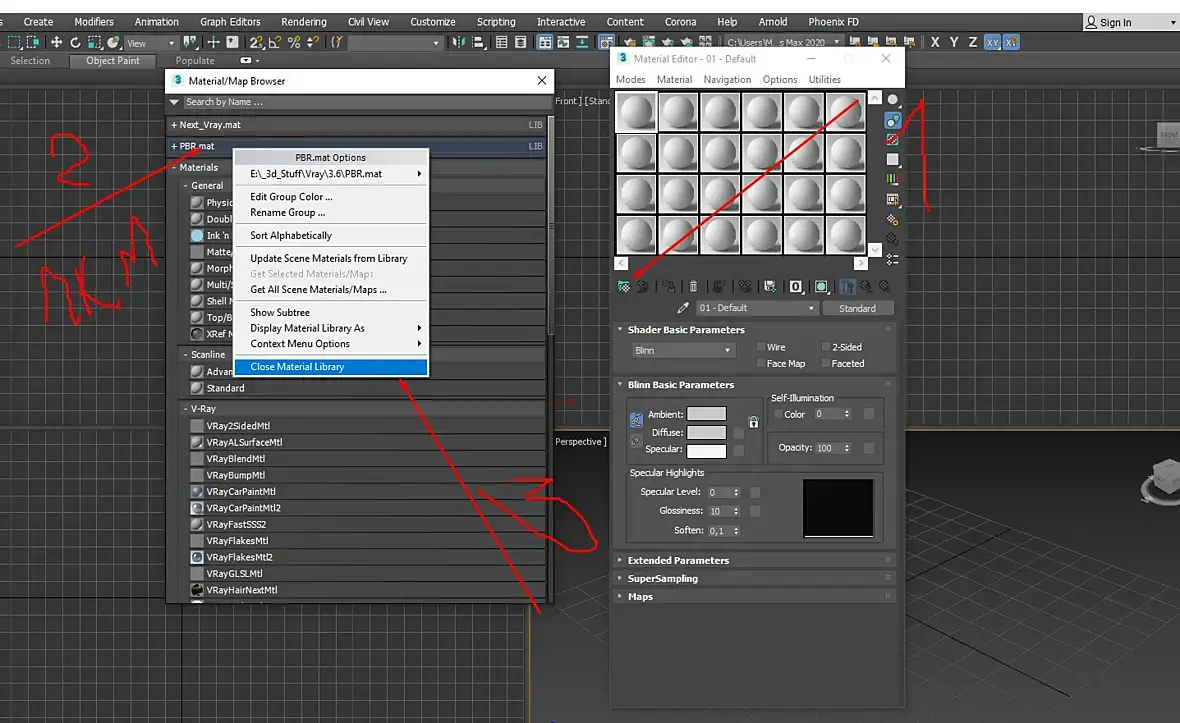Open Material/Map Navigator icon

pyautogui.click(x=893, y=260)
